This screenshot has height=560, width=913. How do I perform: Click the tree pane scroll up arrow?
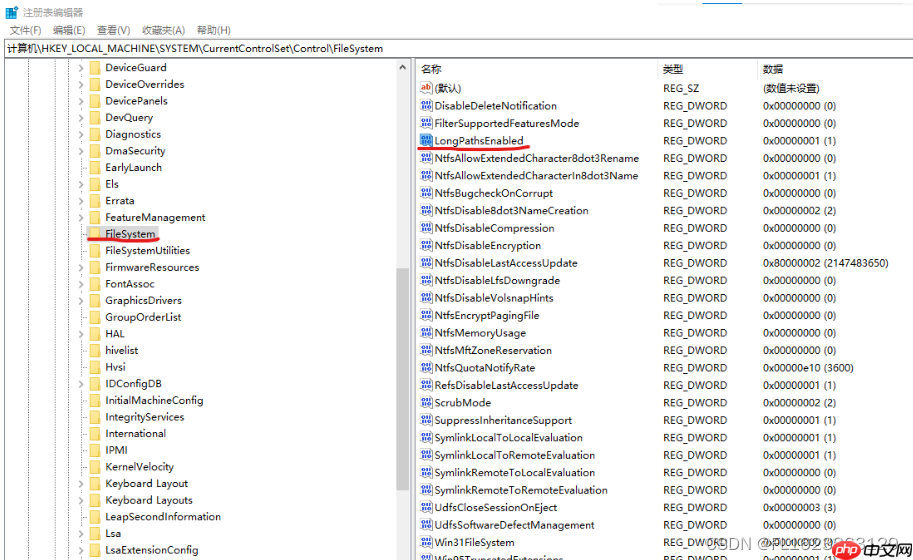[x=402, y=68]
